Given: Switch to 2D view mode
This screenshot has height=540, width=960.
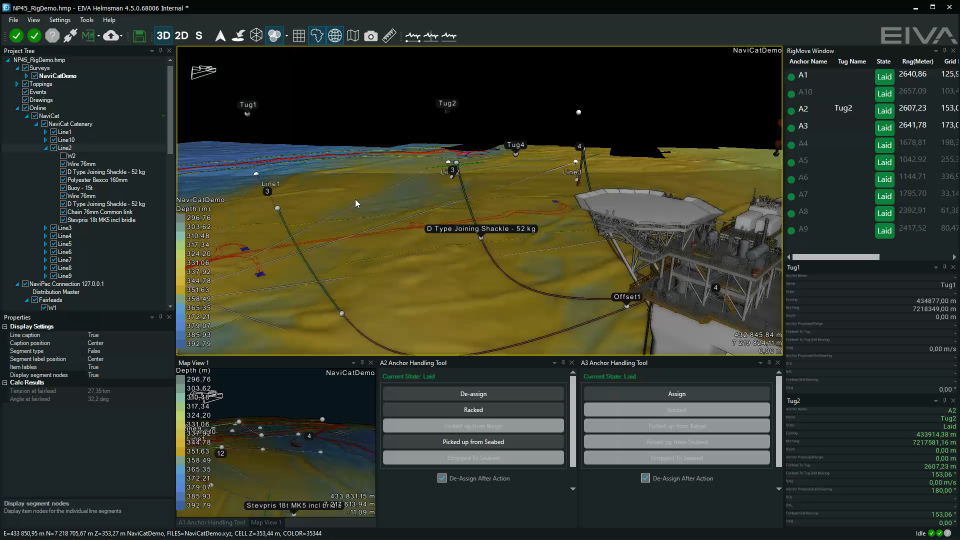Looking at the screenshot, I should pyautogui.click(x=181, y=36).
